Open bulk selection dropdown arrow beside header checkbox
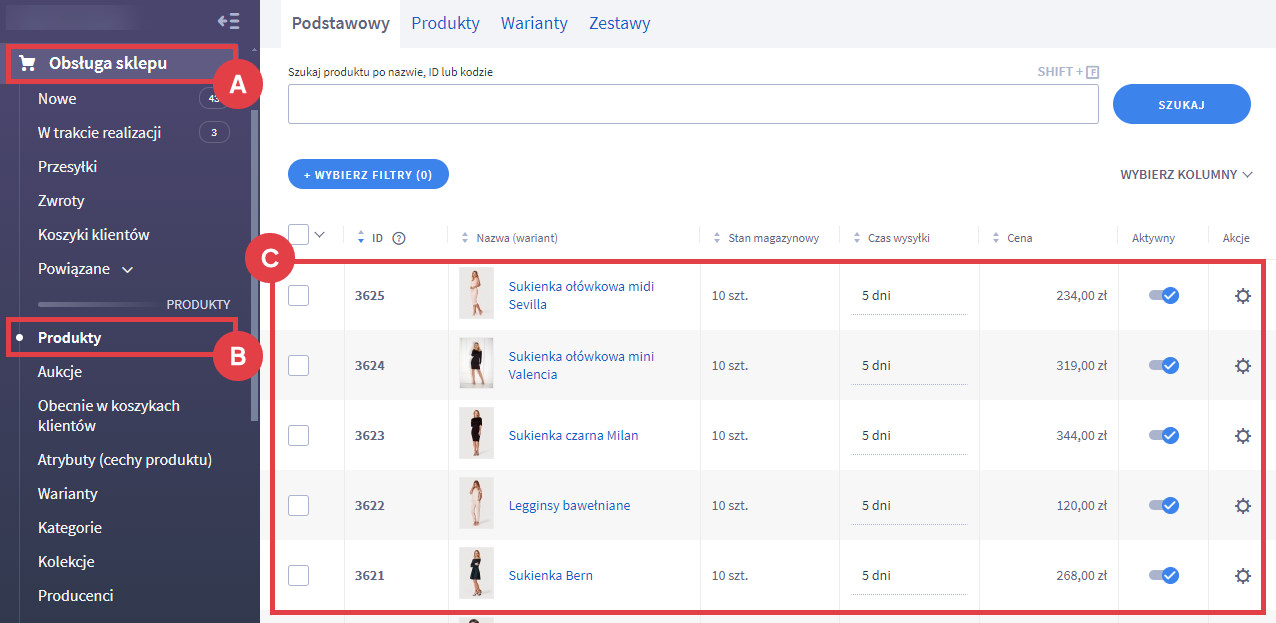1276x623 pixels. click(320, 235)
